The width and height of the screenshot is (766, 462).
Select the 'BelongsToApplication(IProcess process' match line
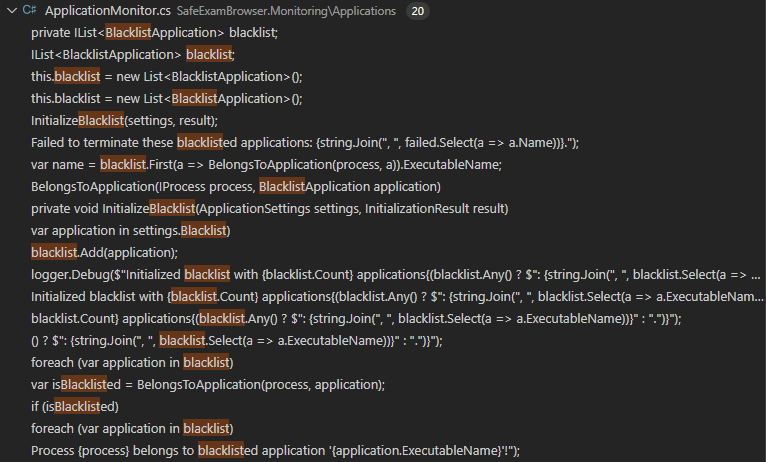tap(236, 187)
